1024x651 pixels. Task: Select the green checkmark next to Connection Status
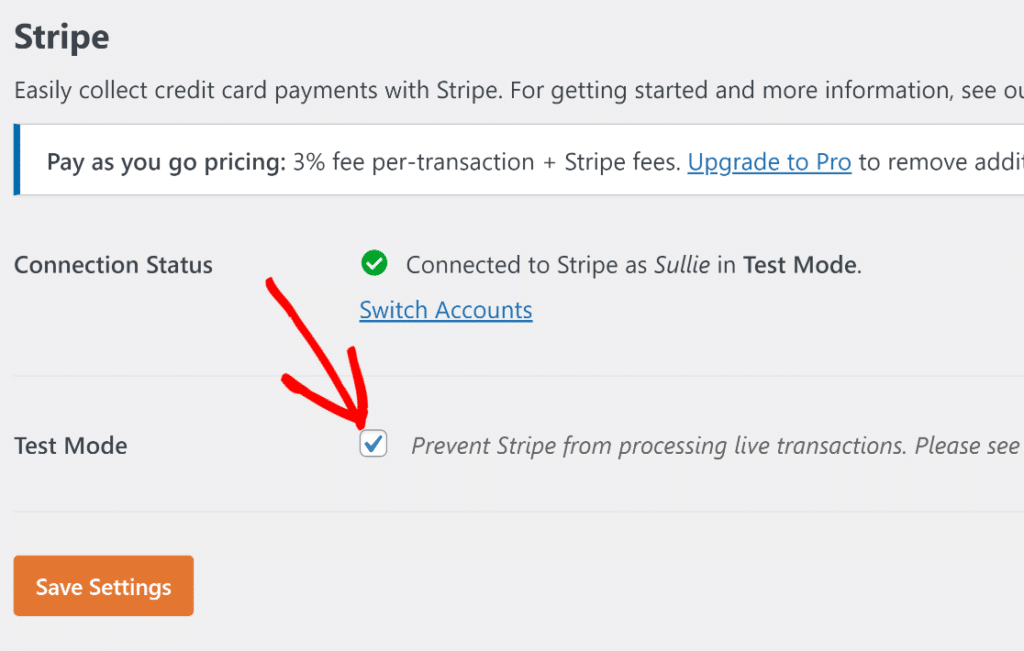tap(374, 264)
